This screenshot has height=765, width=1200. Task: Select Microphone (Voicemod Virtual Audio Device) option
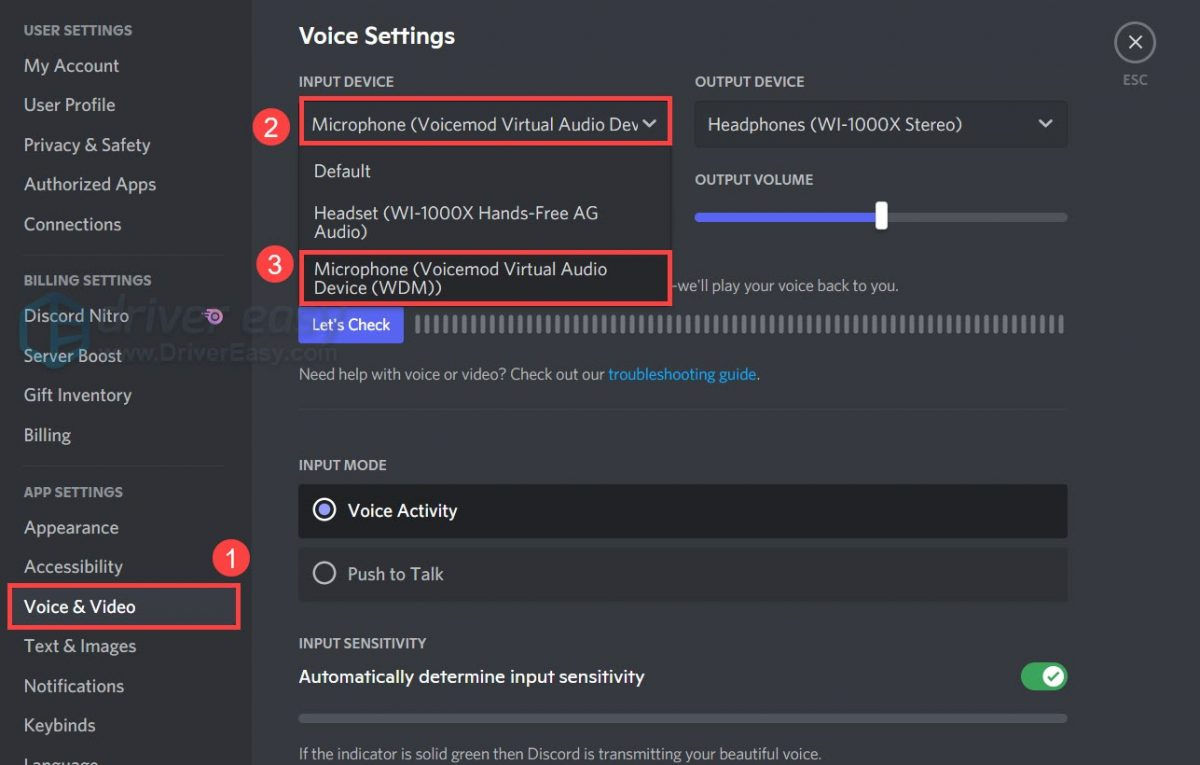pyautogui.click(x=485, y=278)
